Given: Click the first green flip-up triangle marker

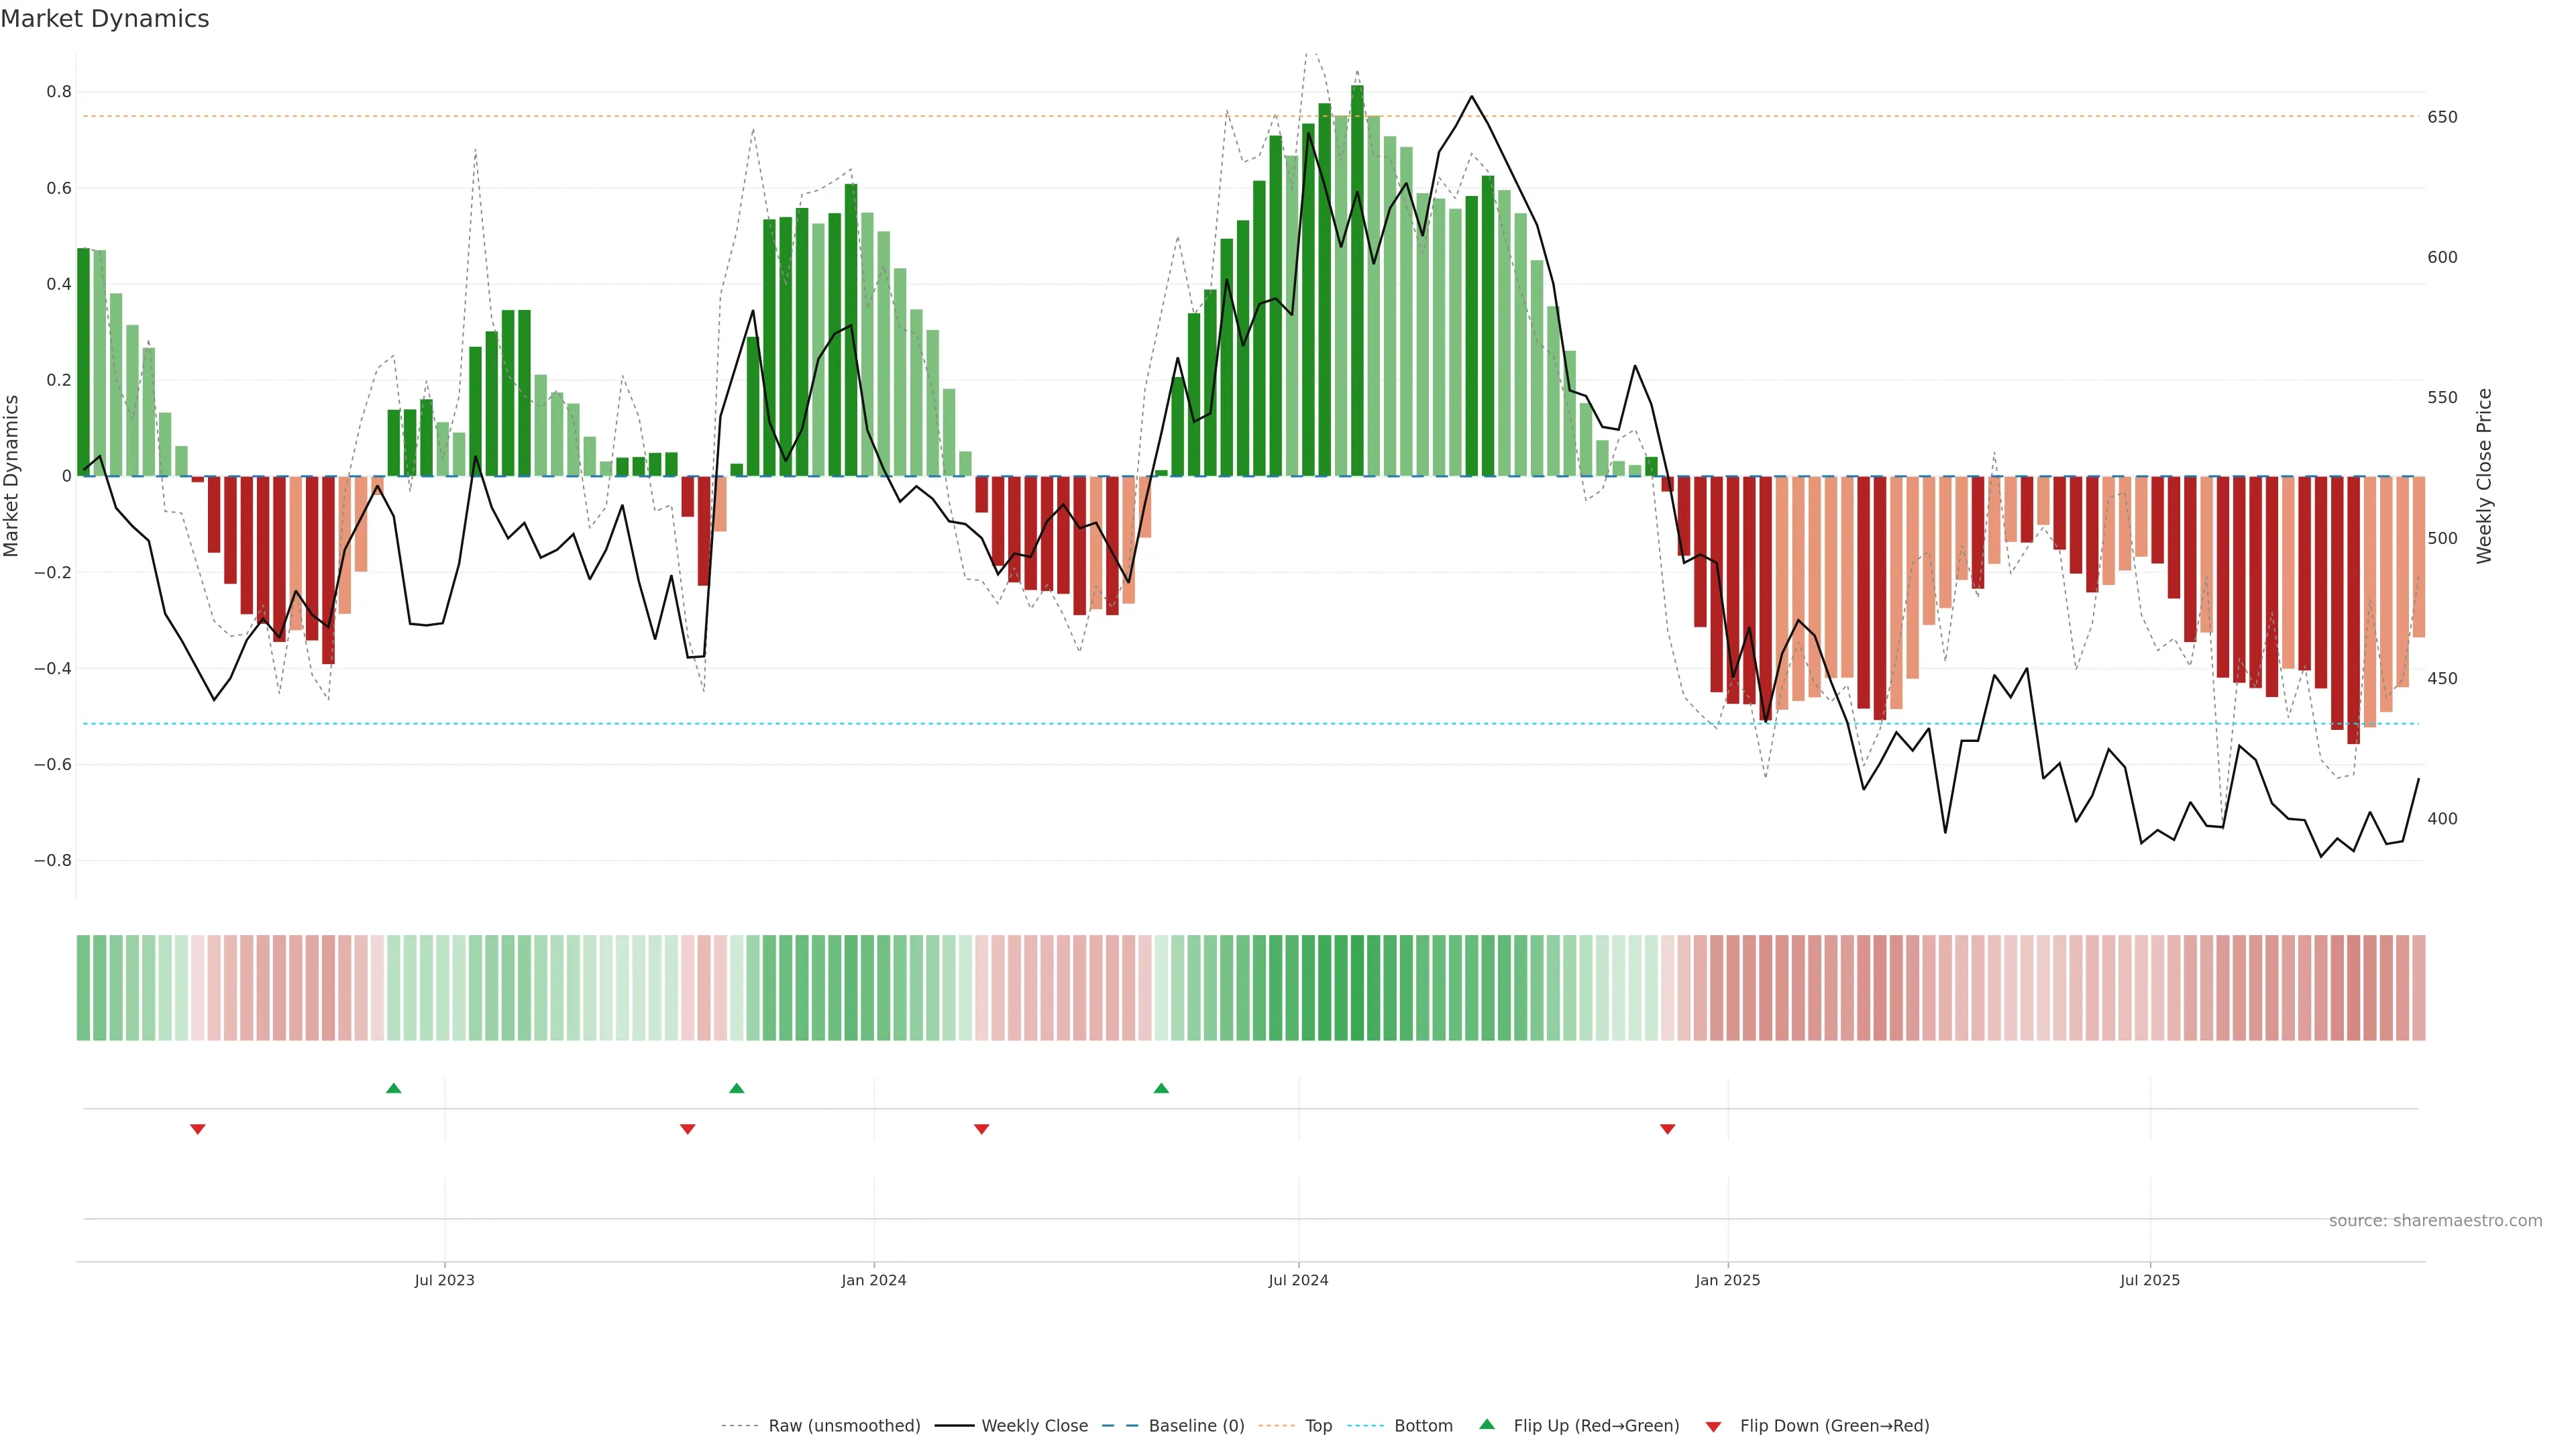Looking at the screenshot, I should click(393, 1088).
